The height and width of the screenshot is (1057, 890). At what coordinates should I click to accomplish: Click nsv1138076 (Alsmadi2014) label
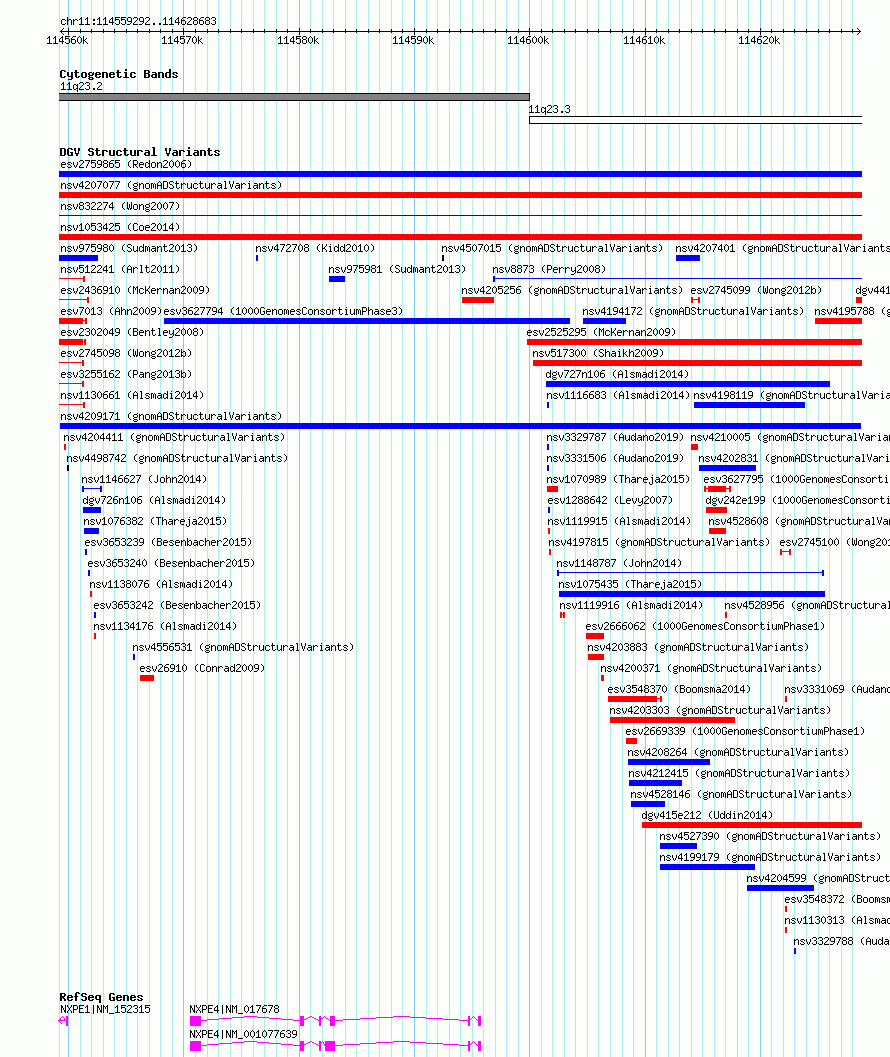point(161,582)
